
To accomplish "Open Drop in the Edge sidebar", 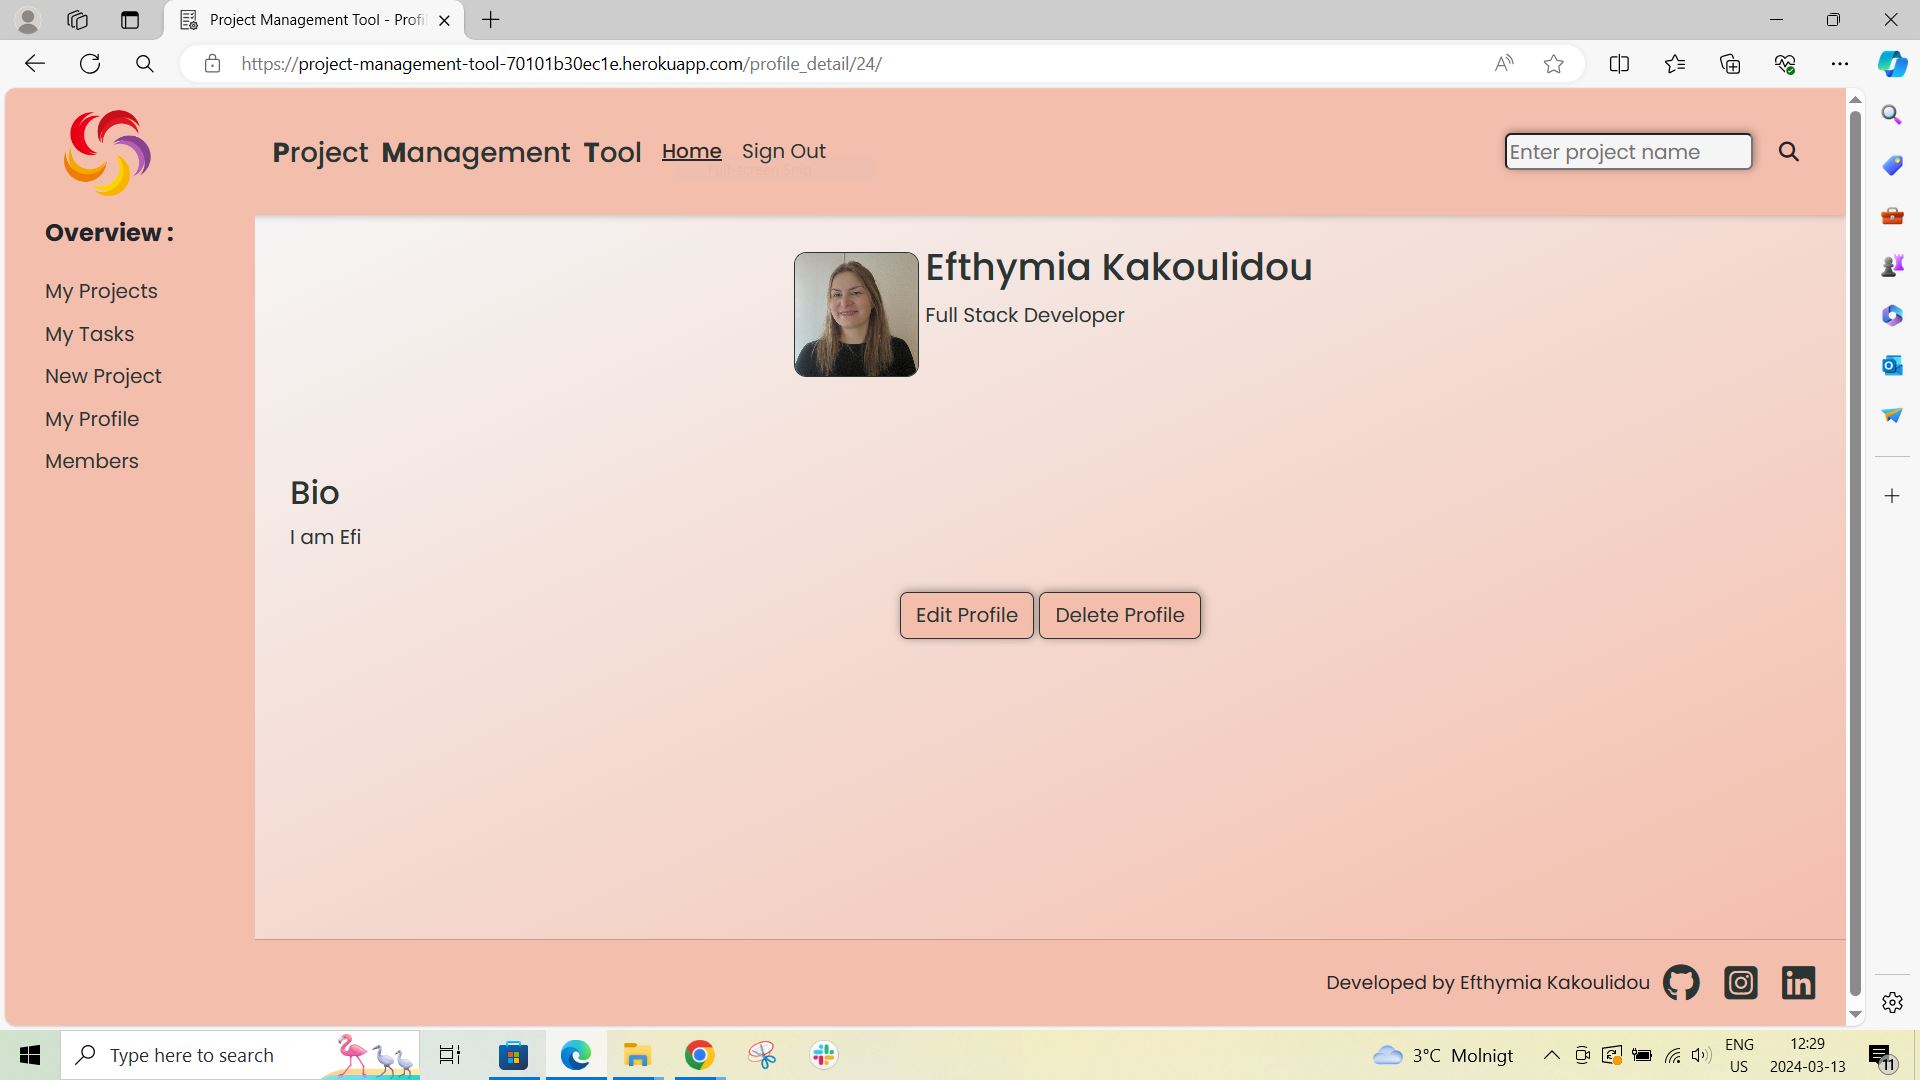I will 1891,415.
